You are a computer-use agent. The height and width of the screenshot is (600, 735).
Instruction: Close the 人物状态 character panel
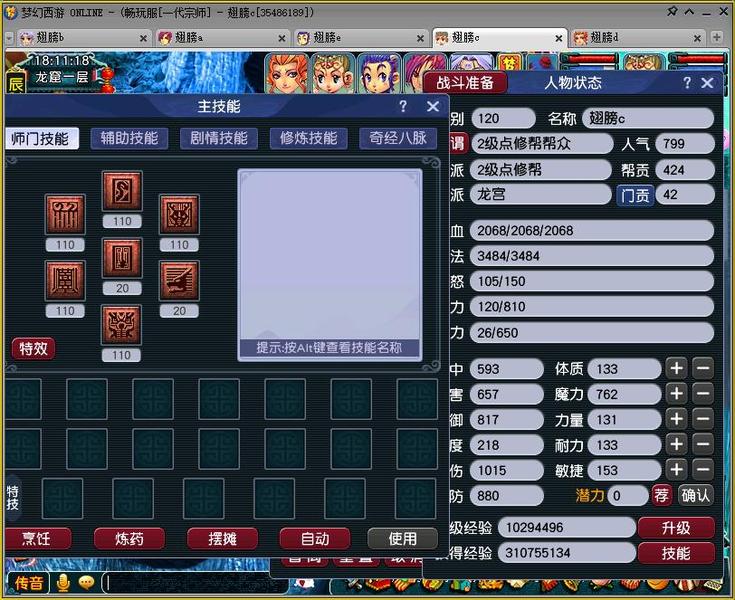click(707, 83)
